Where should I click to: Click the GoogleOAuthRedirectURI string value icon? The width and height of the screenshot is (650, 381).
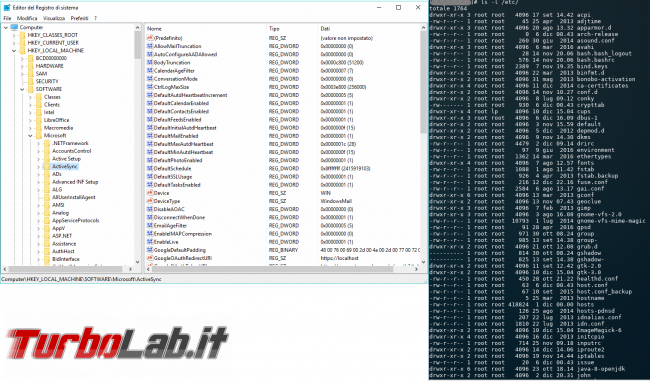coord(150,258)
